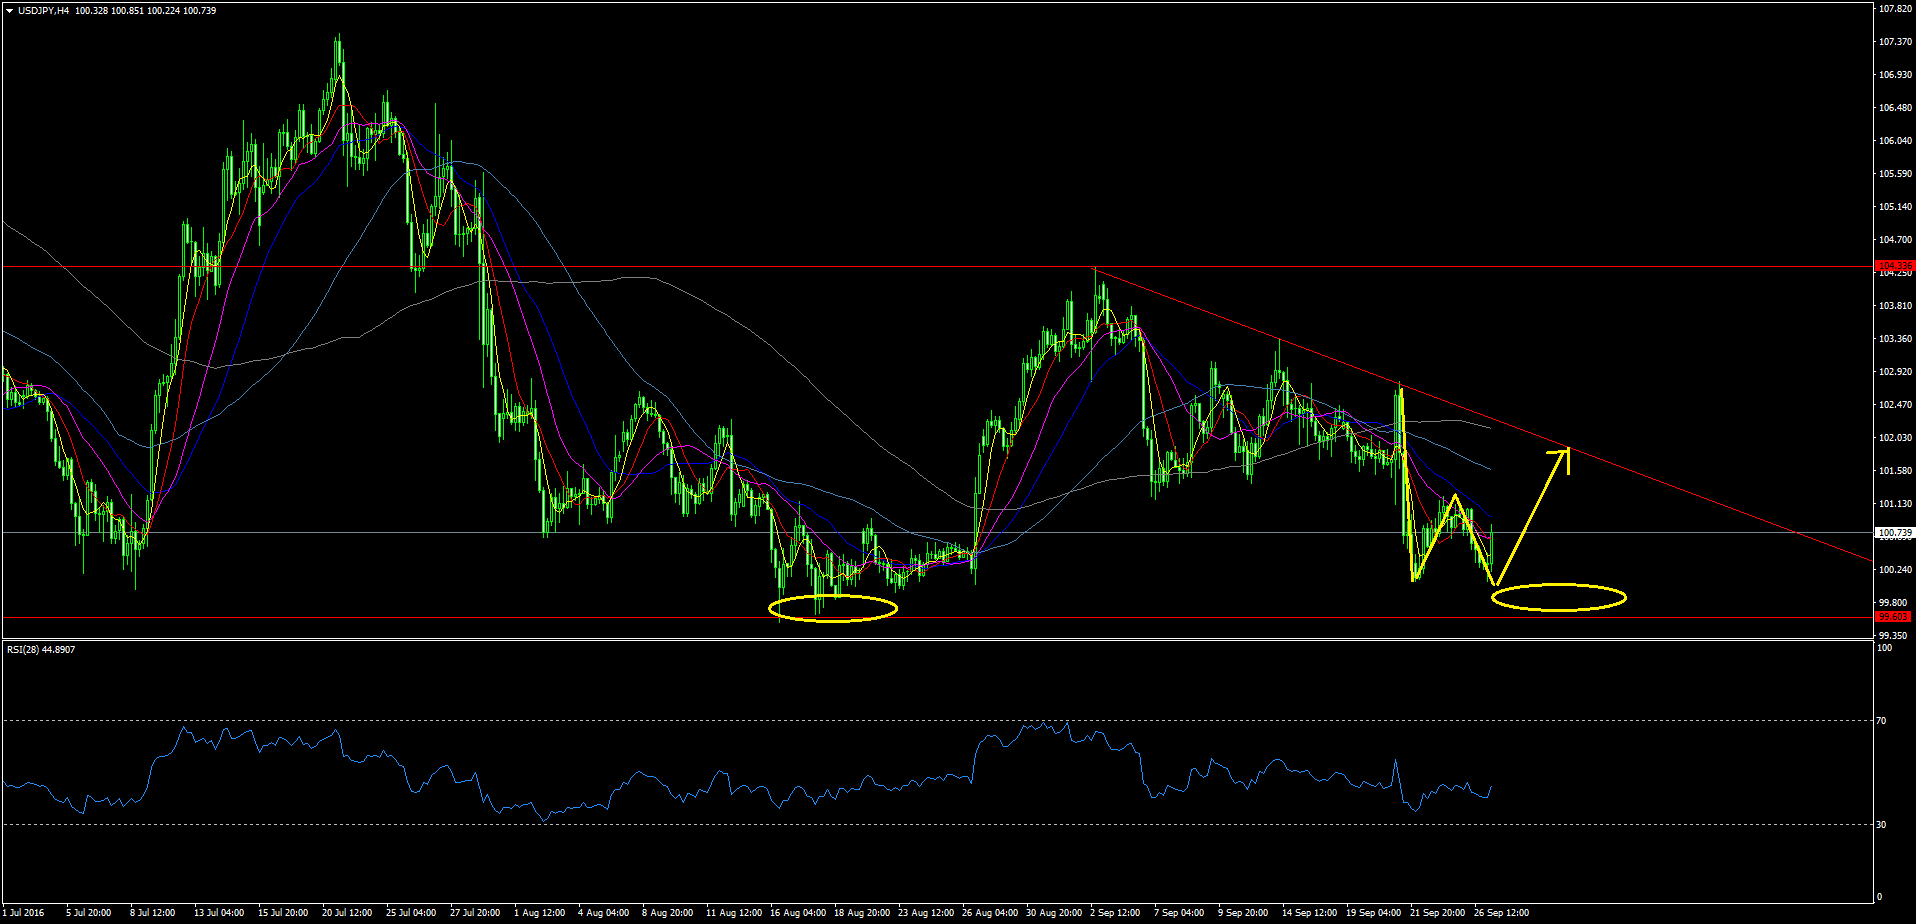This screenshot has width=1916, height=924.
Task: Click the 100.240 price scale label
Action: click(1896, 570)
